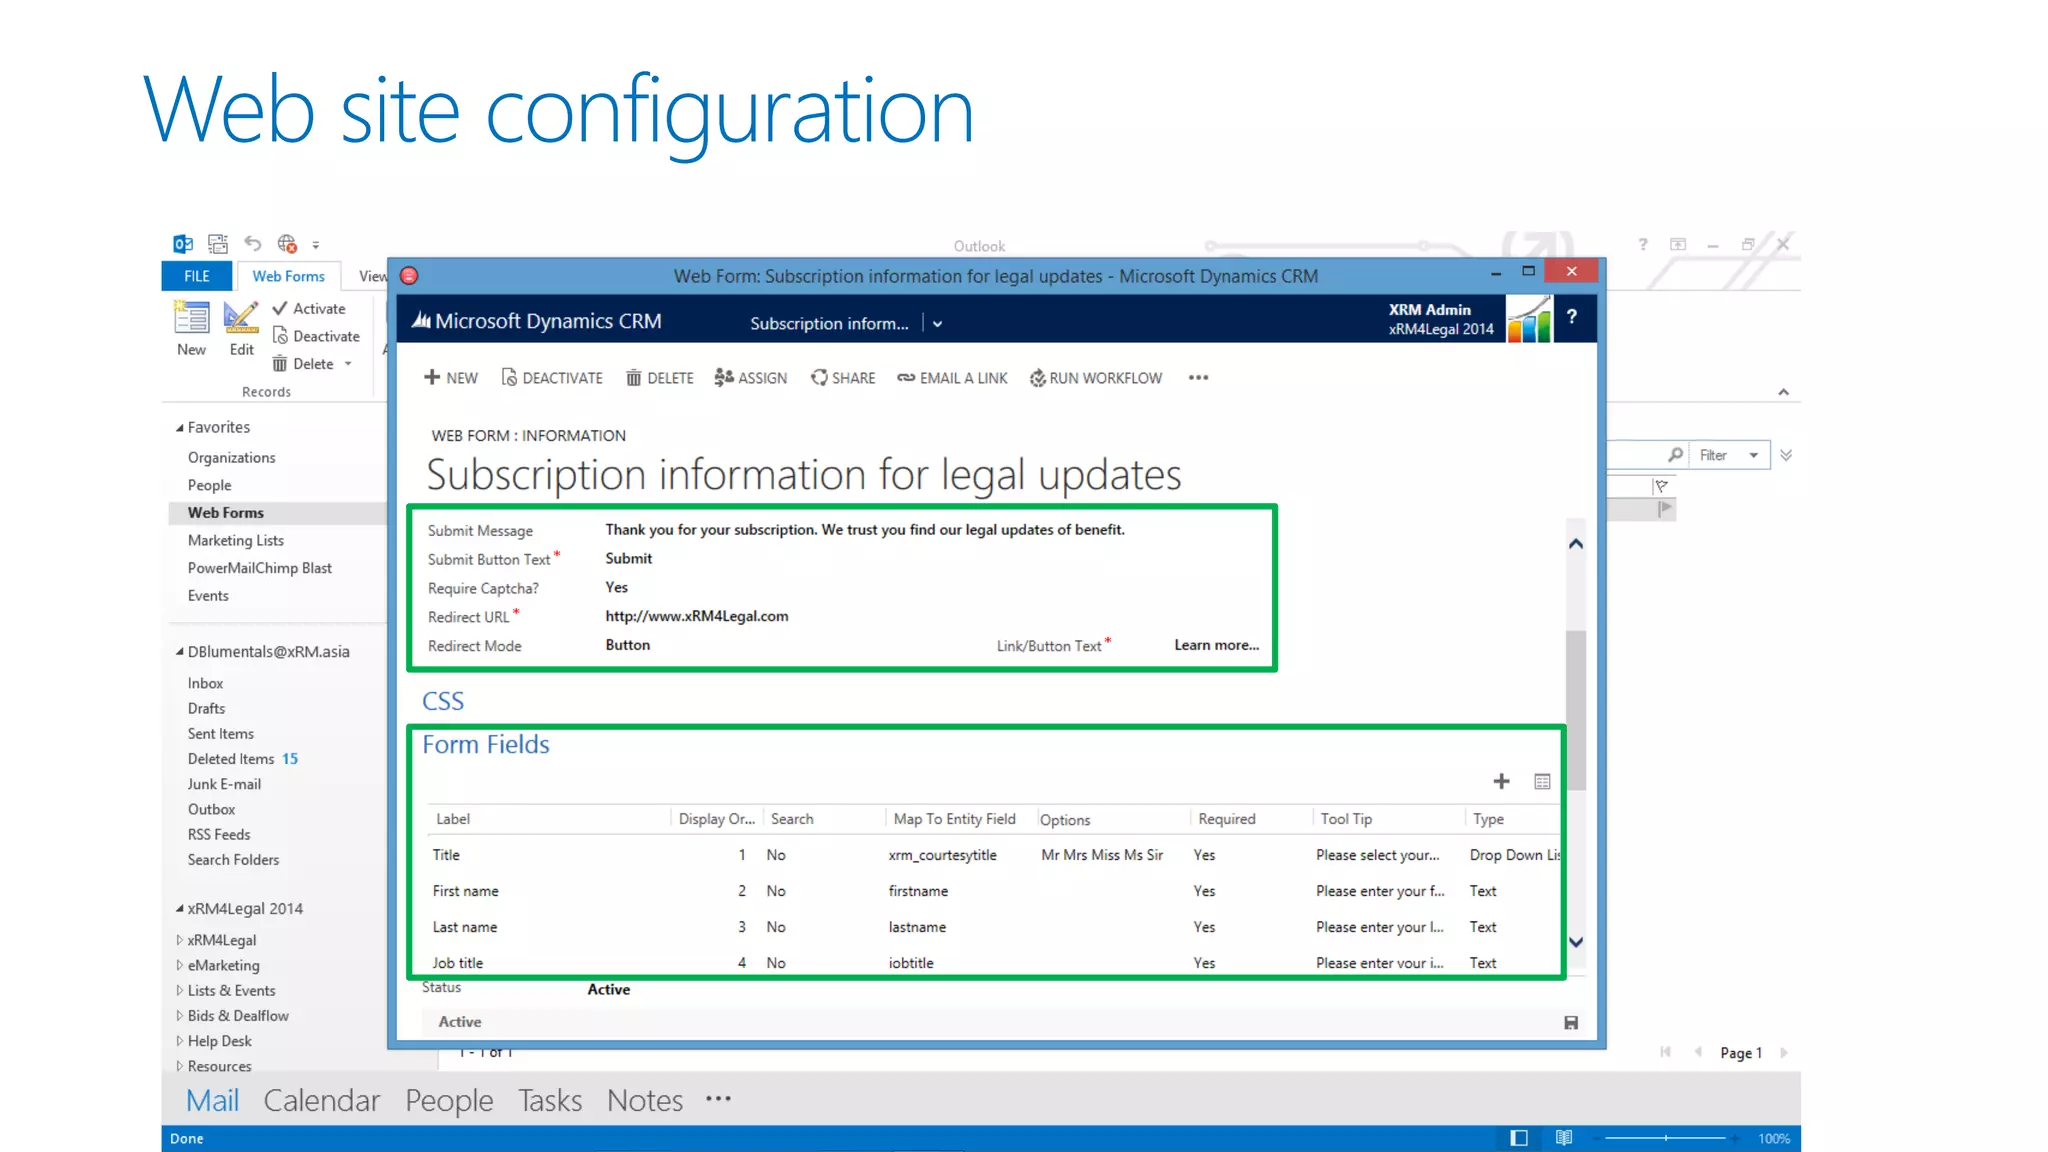The image size is (2048, 1152).
Task: Open the Inbox folder
Action: tap(205, 683)
